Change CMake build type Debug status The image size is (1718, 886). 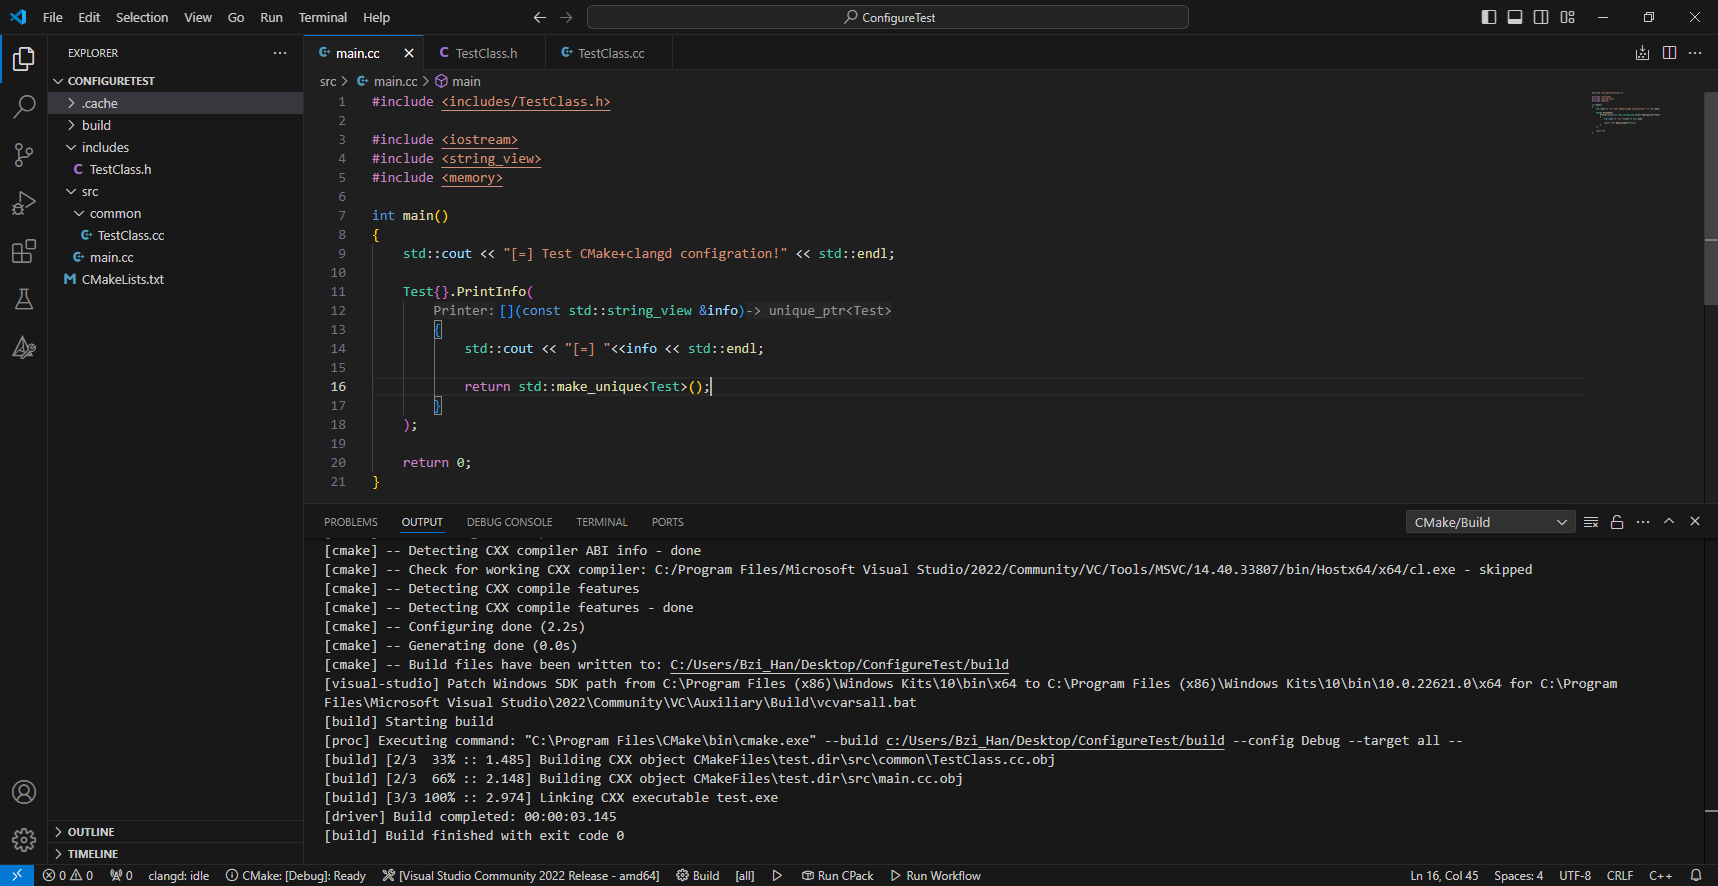click(x=296, y=875)
